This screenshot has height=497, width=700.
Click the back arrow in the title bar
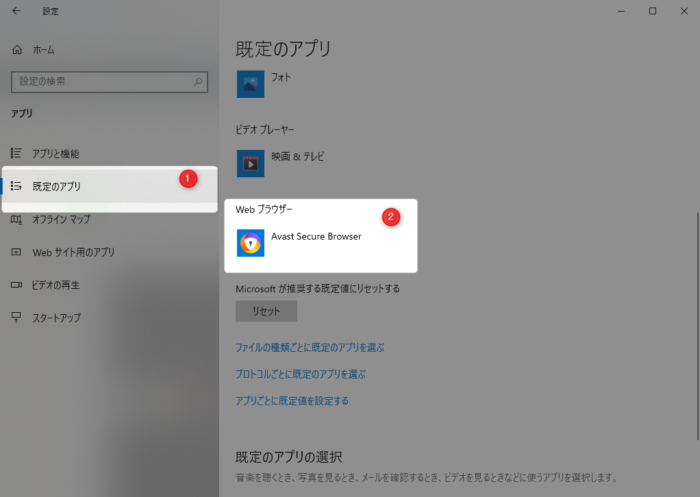coord(16,11)
